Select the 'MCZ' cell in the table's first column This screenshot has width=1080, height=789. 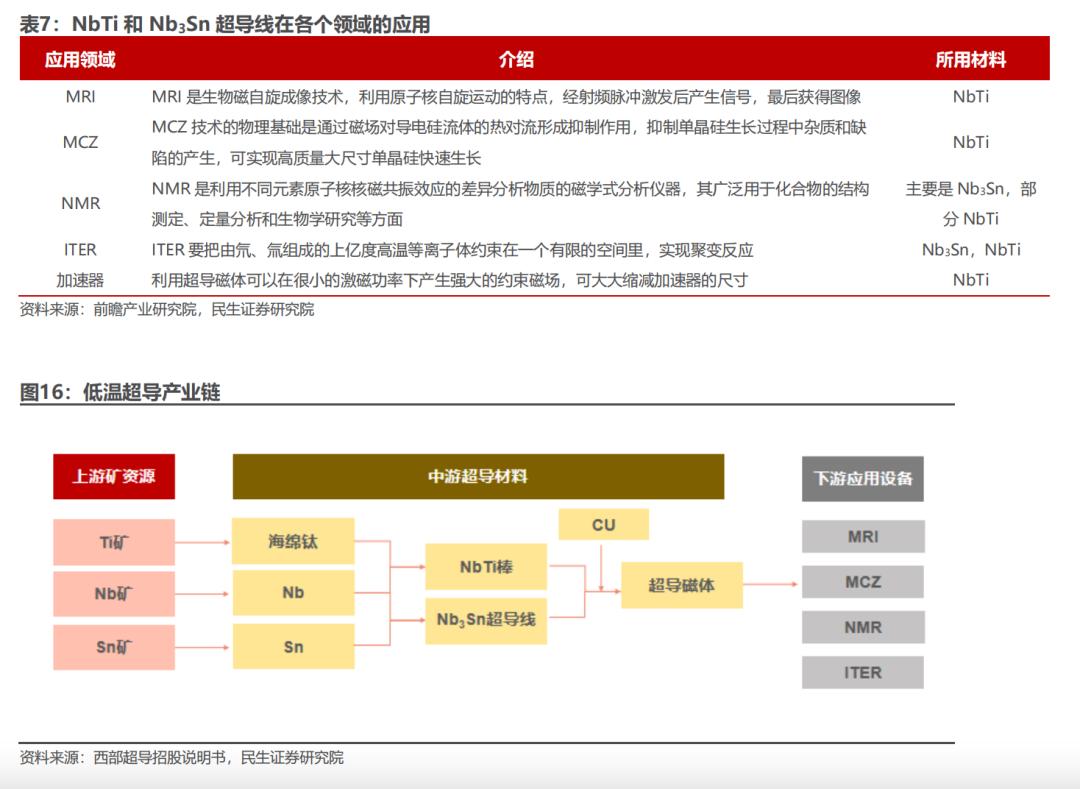coord(81,143)
